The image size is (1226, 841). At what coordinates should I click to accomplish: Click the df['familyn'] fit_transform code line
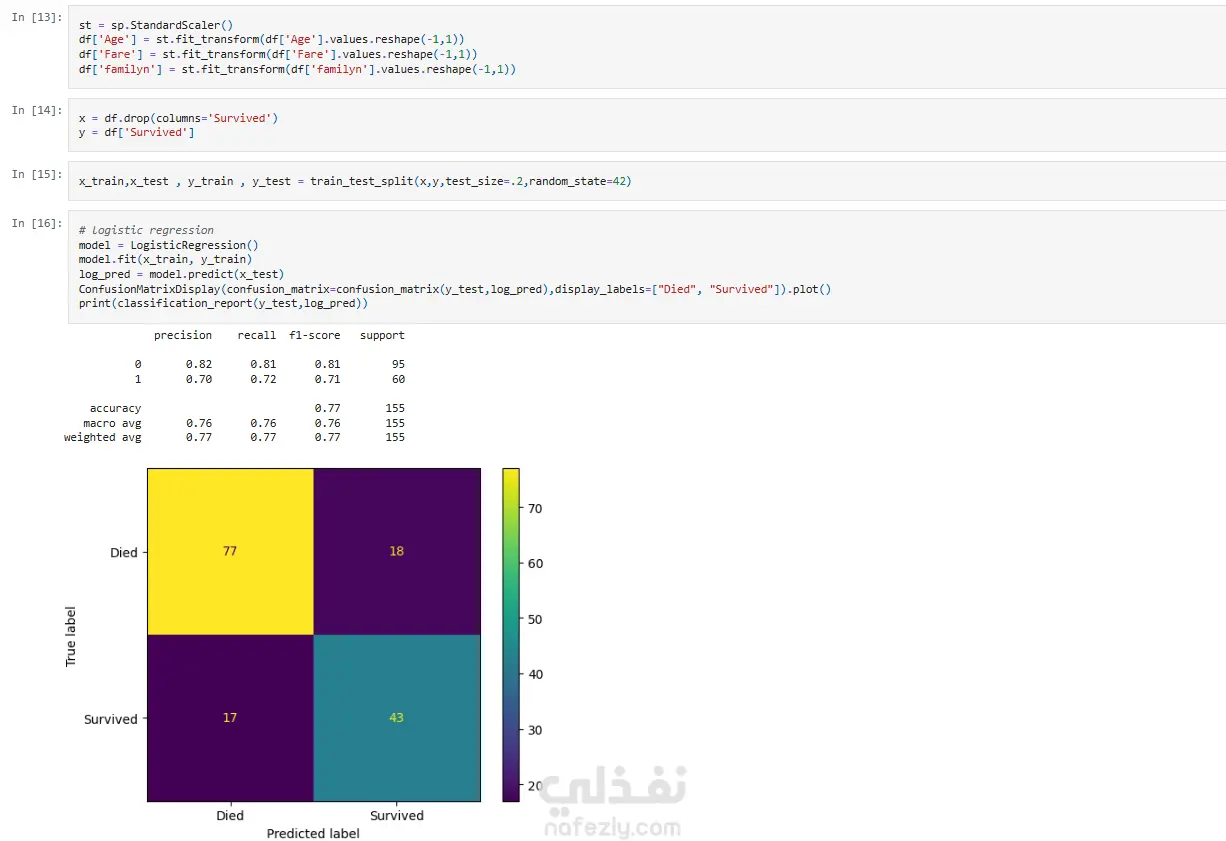click(297, 69)
